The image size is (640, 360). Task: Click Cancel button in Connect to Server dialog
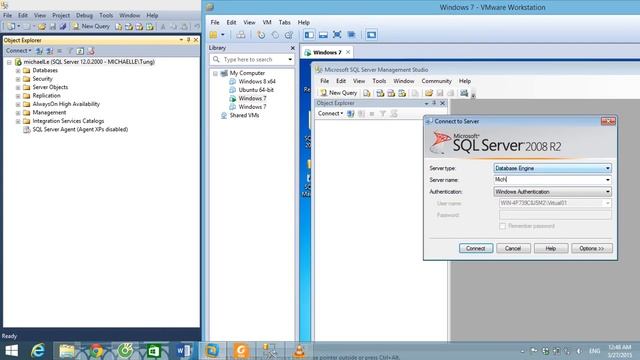[513, 248]
